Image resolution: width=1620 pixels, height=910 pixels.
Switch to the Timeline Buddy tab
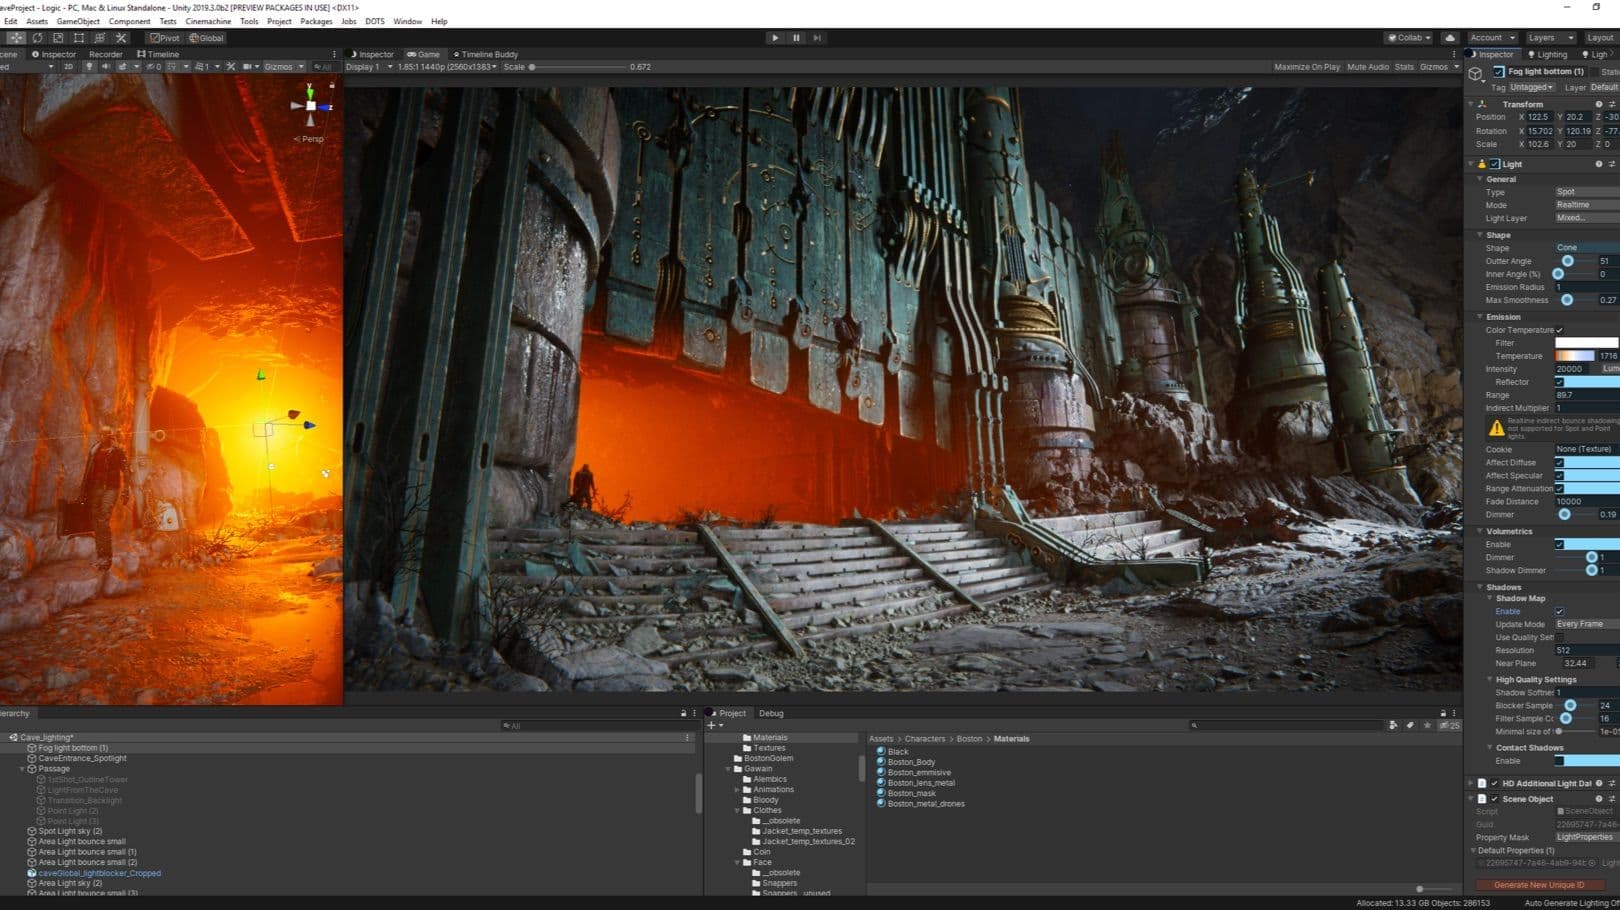pyautogui.click(x=486, y=54)
